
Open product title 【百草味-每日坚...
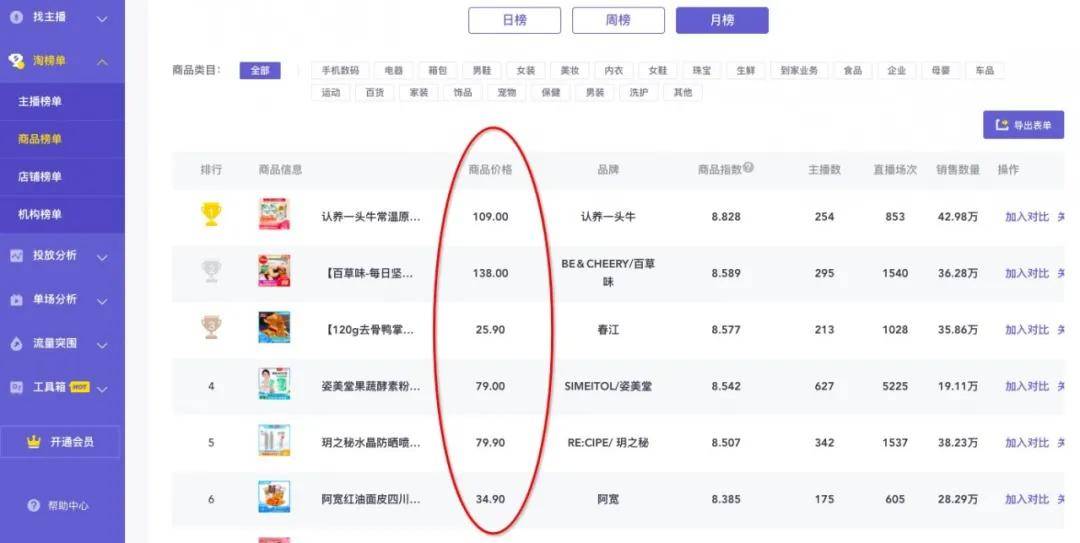pos(368,273)
